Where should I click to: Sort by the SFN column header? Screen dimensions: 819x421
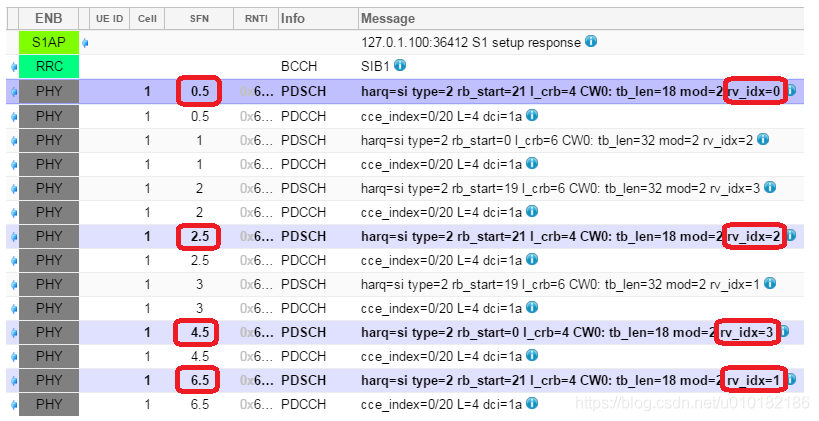[199, 19]
